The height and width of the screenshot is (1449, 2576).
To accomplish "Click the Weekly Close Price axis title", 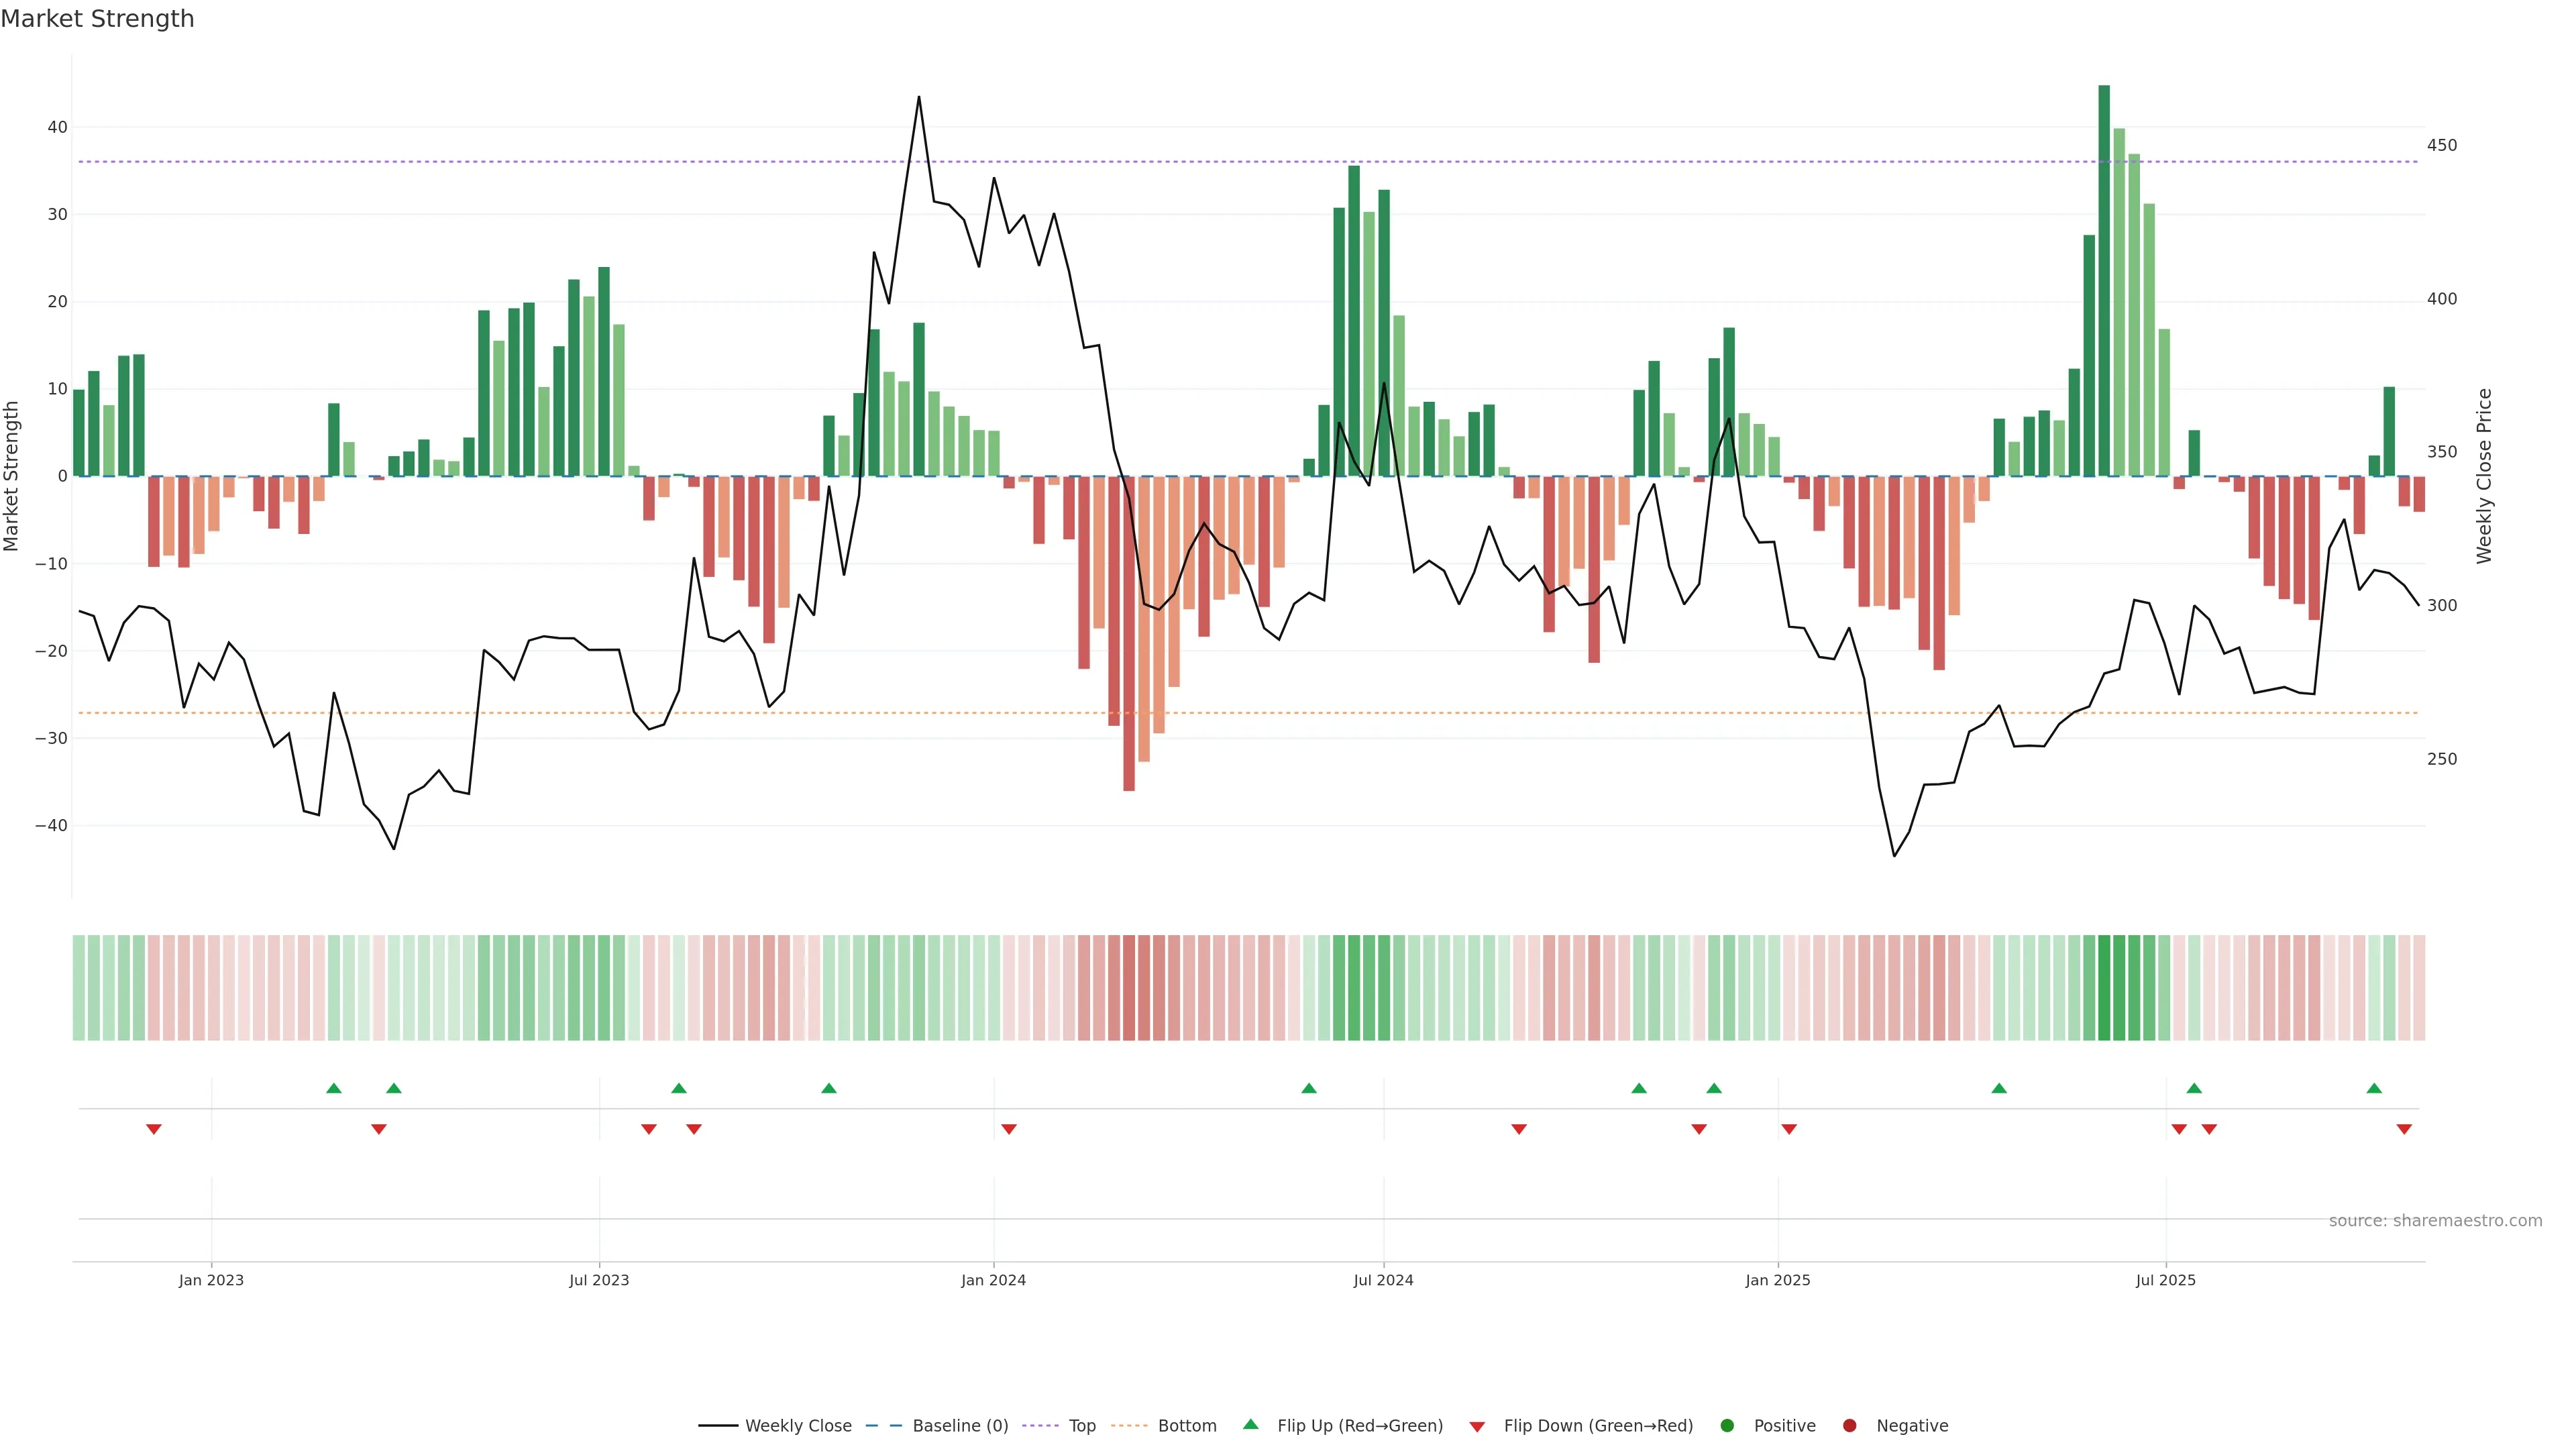I will pos(2484,476).
